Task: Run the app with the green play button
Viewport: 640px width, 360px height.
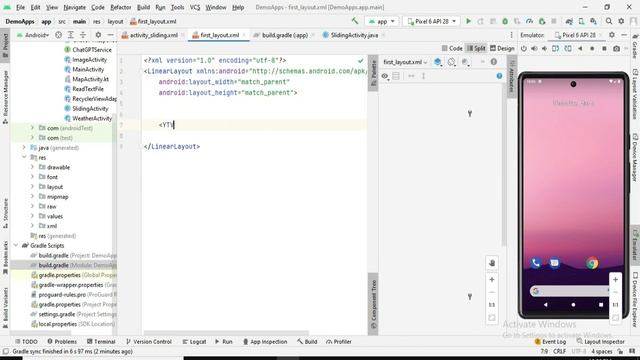Action: [468, 21]
